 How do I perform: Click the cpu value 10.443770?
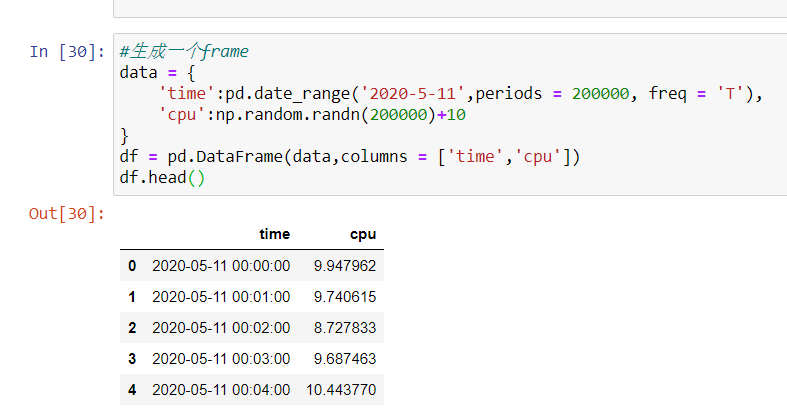342,389
